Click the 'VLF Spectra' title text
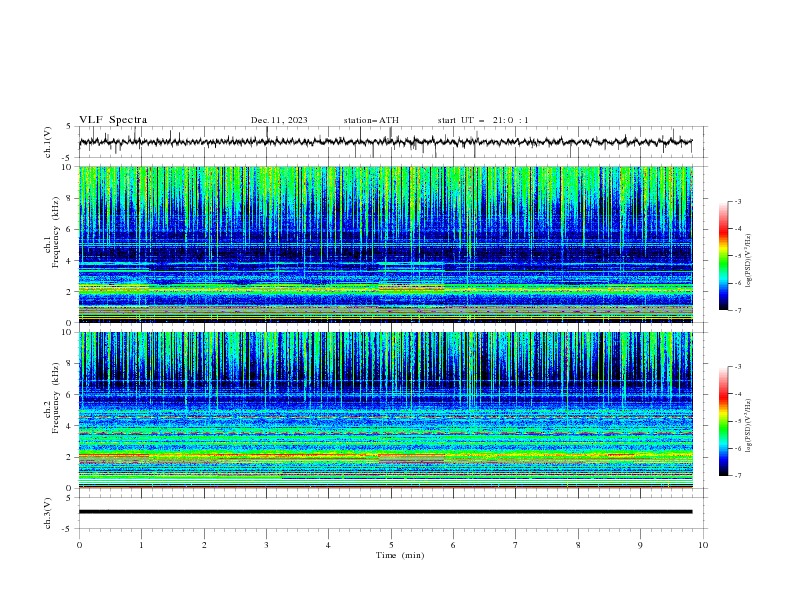Image resolution: width=792 pixels, height=612 pixels. click(x=113, y=120)
